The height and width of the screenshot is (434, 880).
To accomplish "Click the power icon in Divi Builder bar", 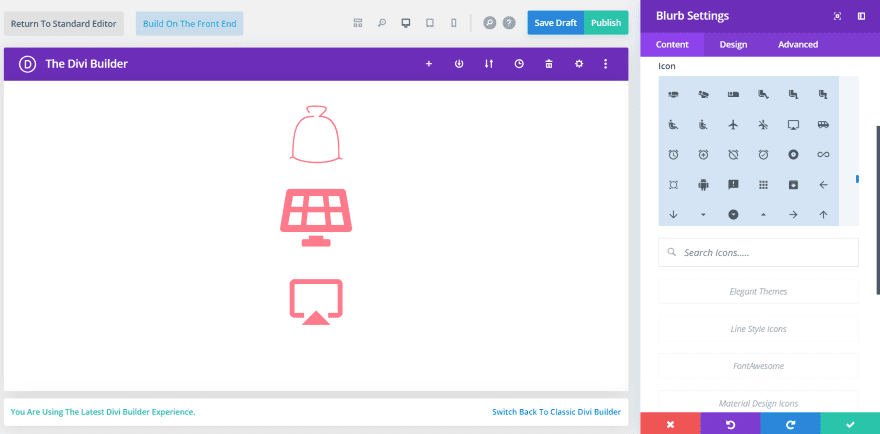I will tap(459, 64).
